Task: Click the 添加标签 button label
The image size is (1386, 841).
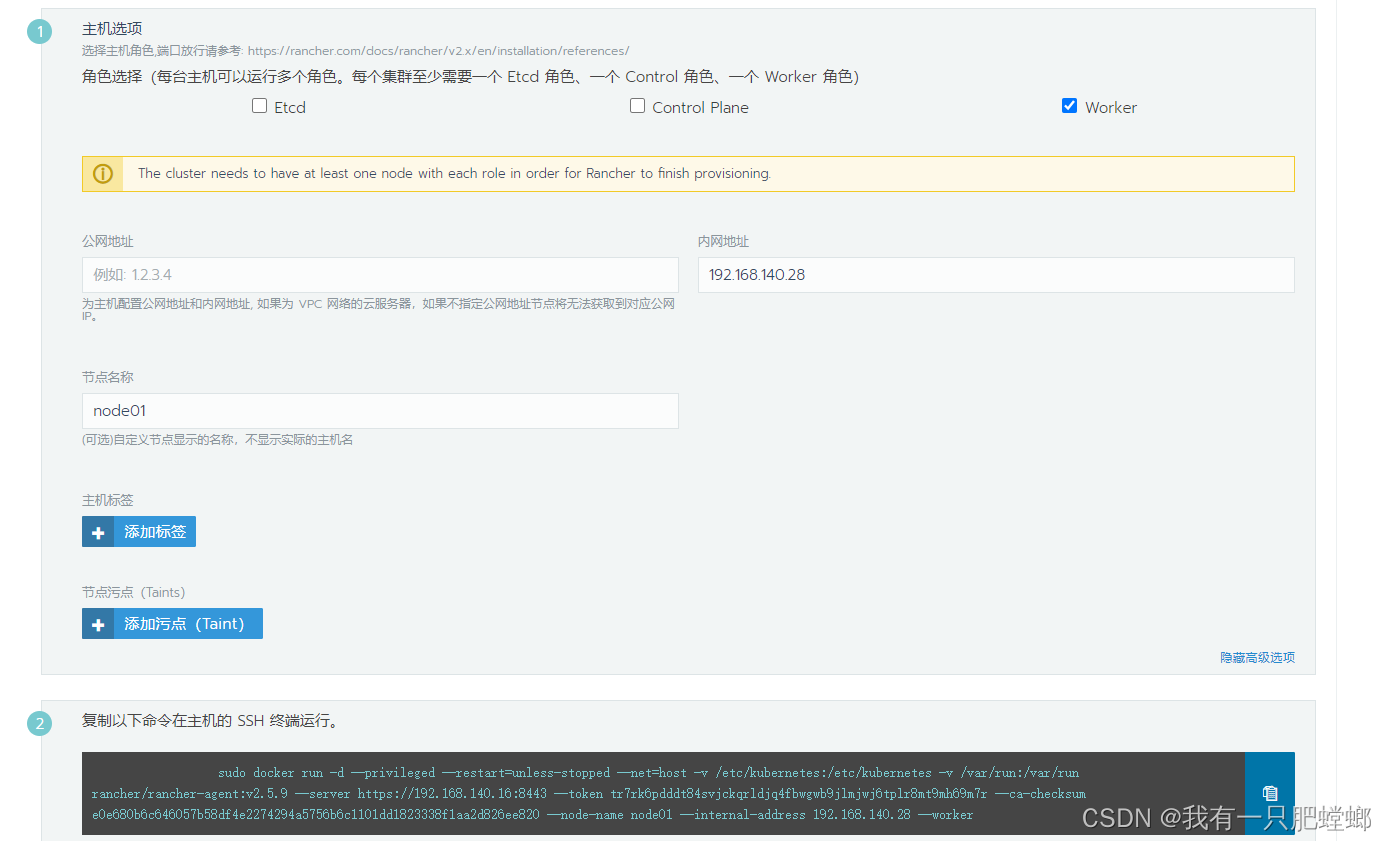Action: click(x=155, y=532)
